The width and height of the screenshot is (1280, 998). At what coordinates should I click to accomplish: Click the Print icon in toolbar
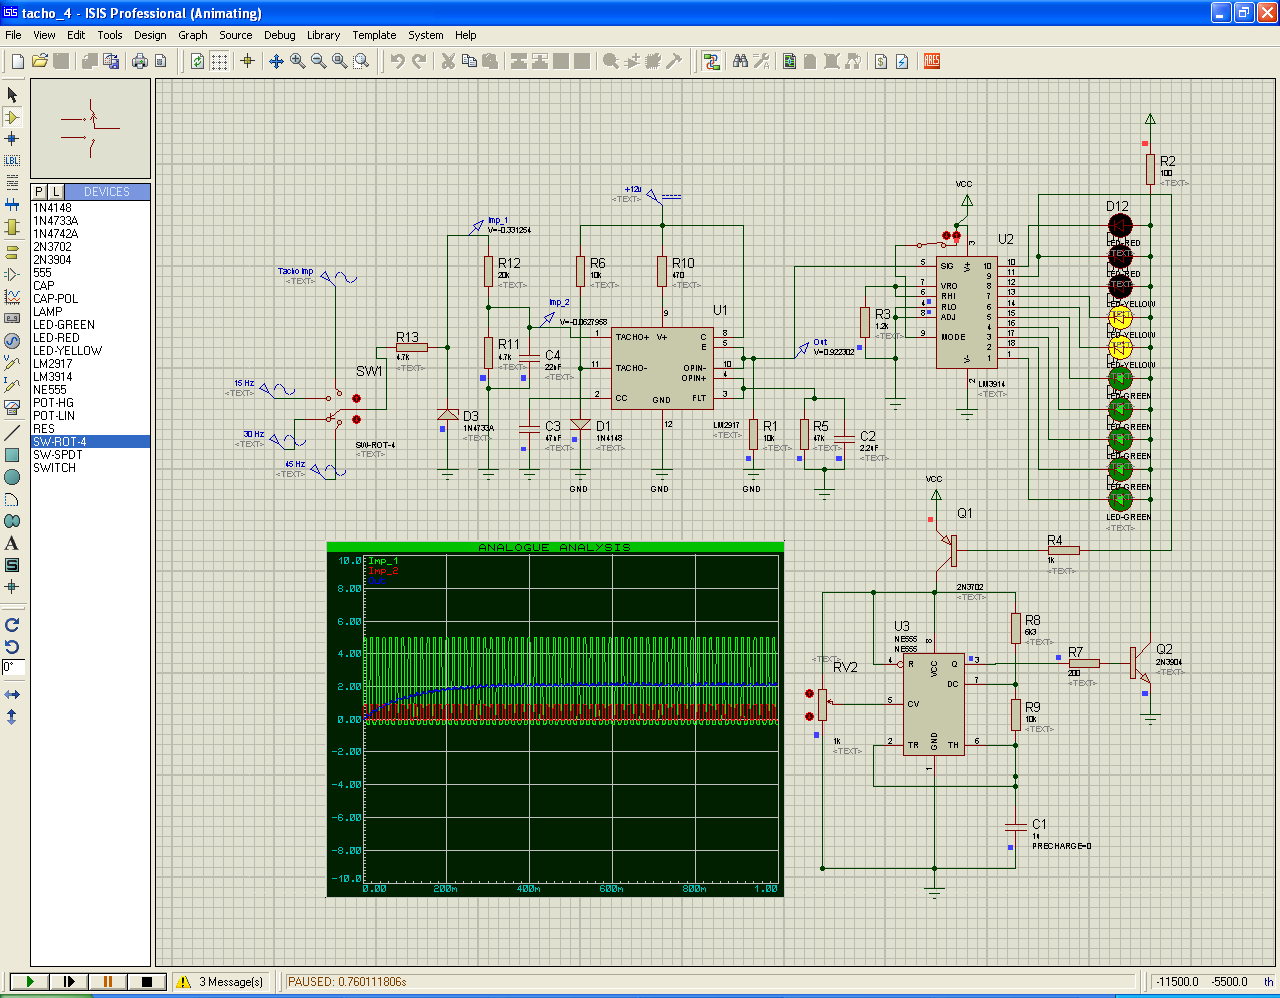click(x=140, y=61)
